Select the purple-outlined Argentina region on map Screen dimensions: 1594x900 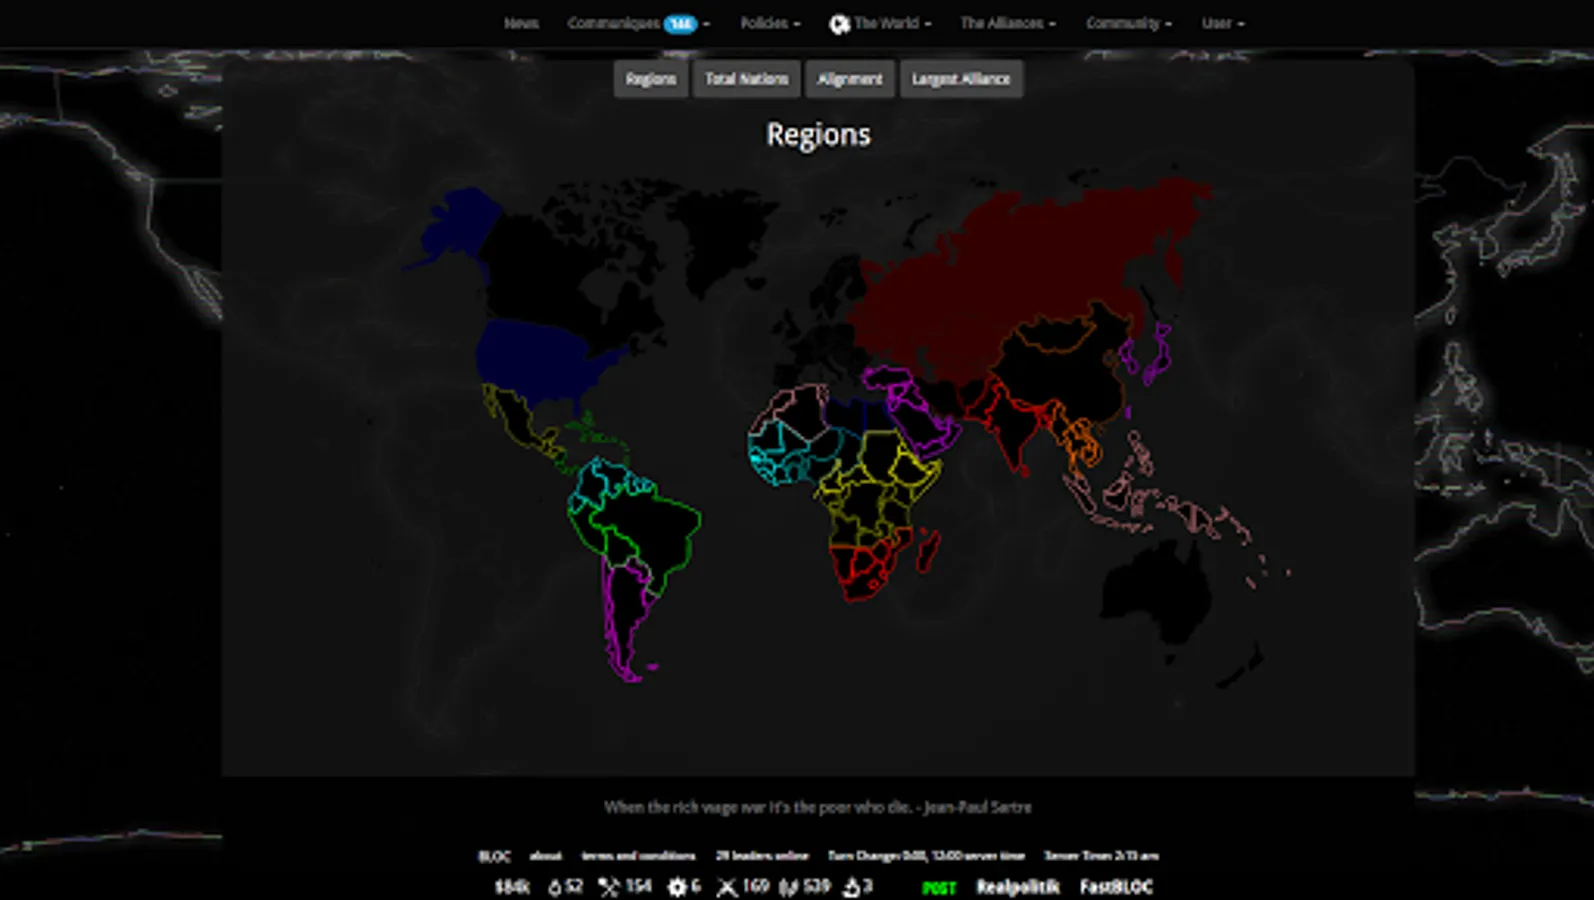[627, 620]
